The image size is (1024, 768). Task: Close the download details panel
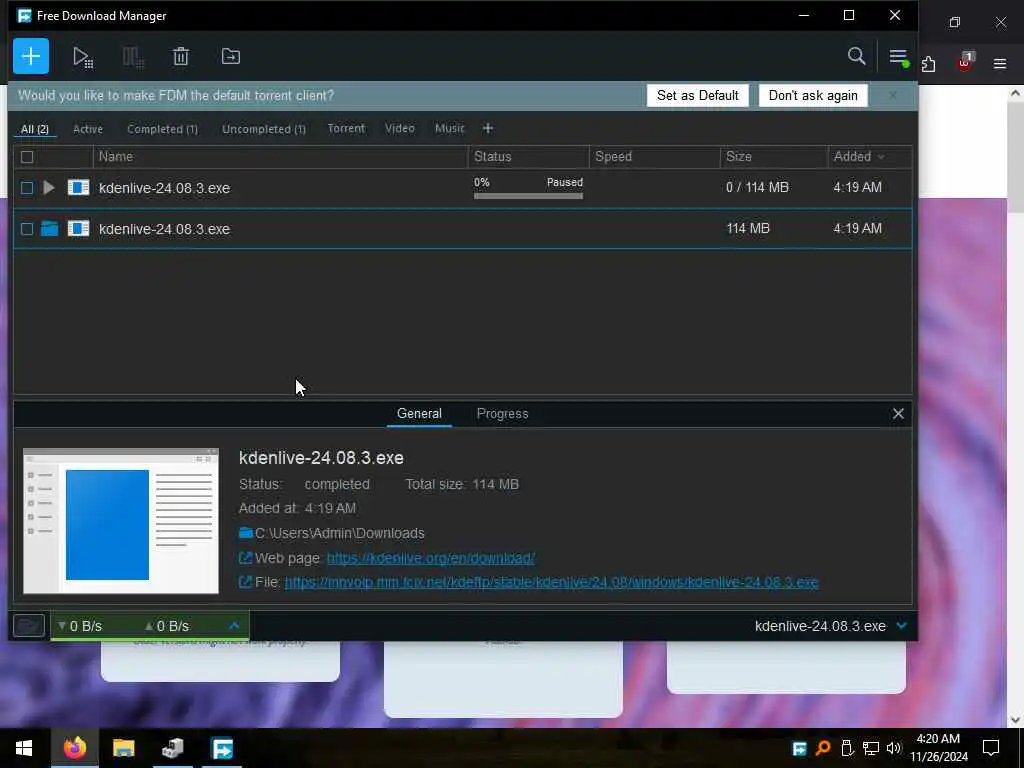(898, 413)
